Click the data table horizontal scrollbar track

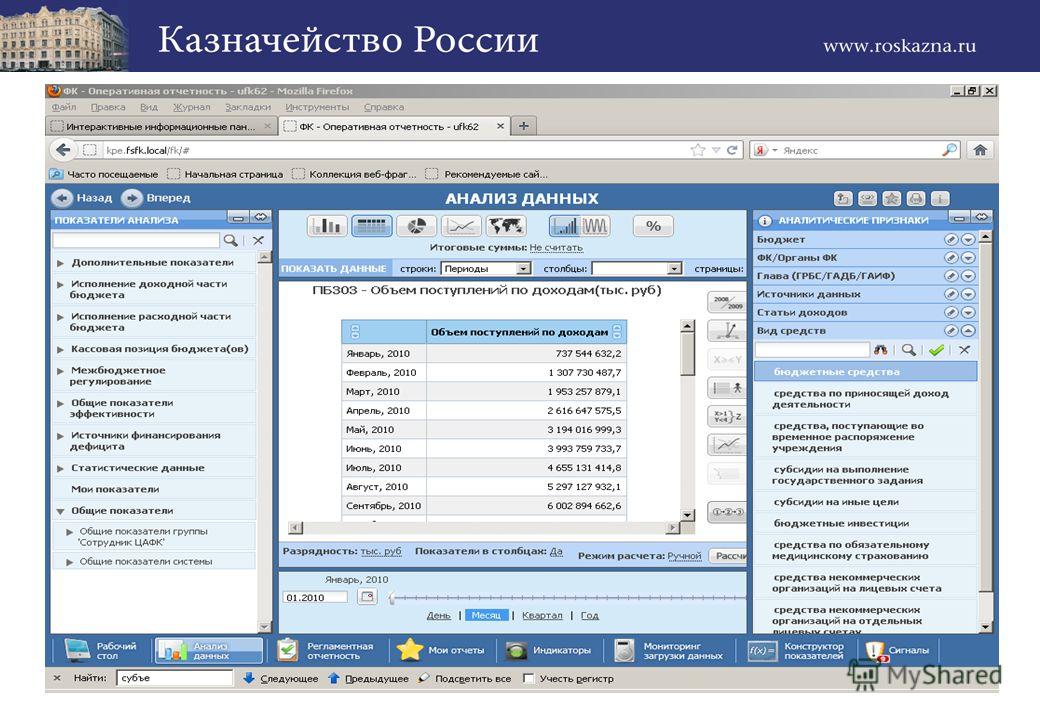click(x=484, y=528)
